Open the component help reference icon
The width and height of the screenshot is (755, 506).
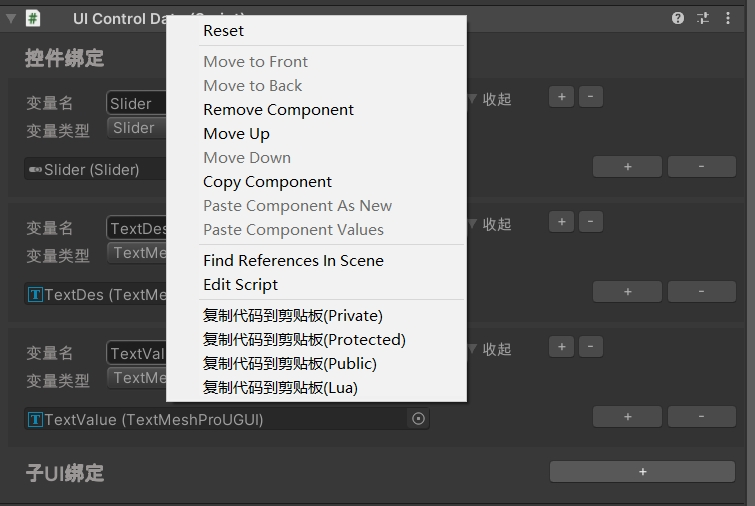tap(678, 18)
